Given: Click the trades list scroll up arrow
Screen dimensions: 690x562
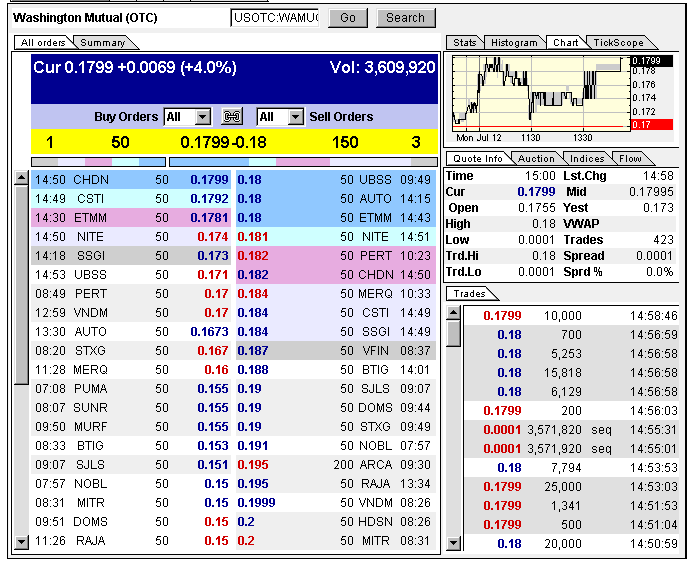Looking at the screenshot, I should point(454,314).
